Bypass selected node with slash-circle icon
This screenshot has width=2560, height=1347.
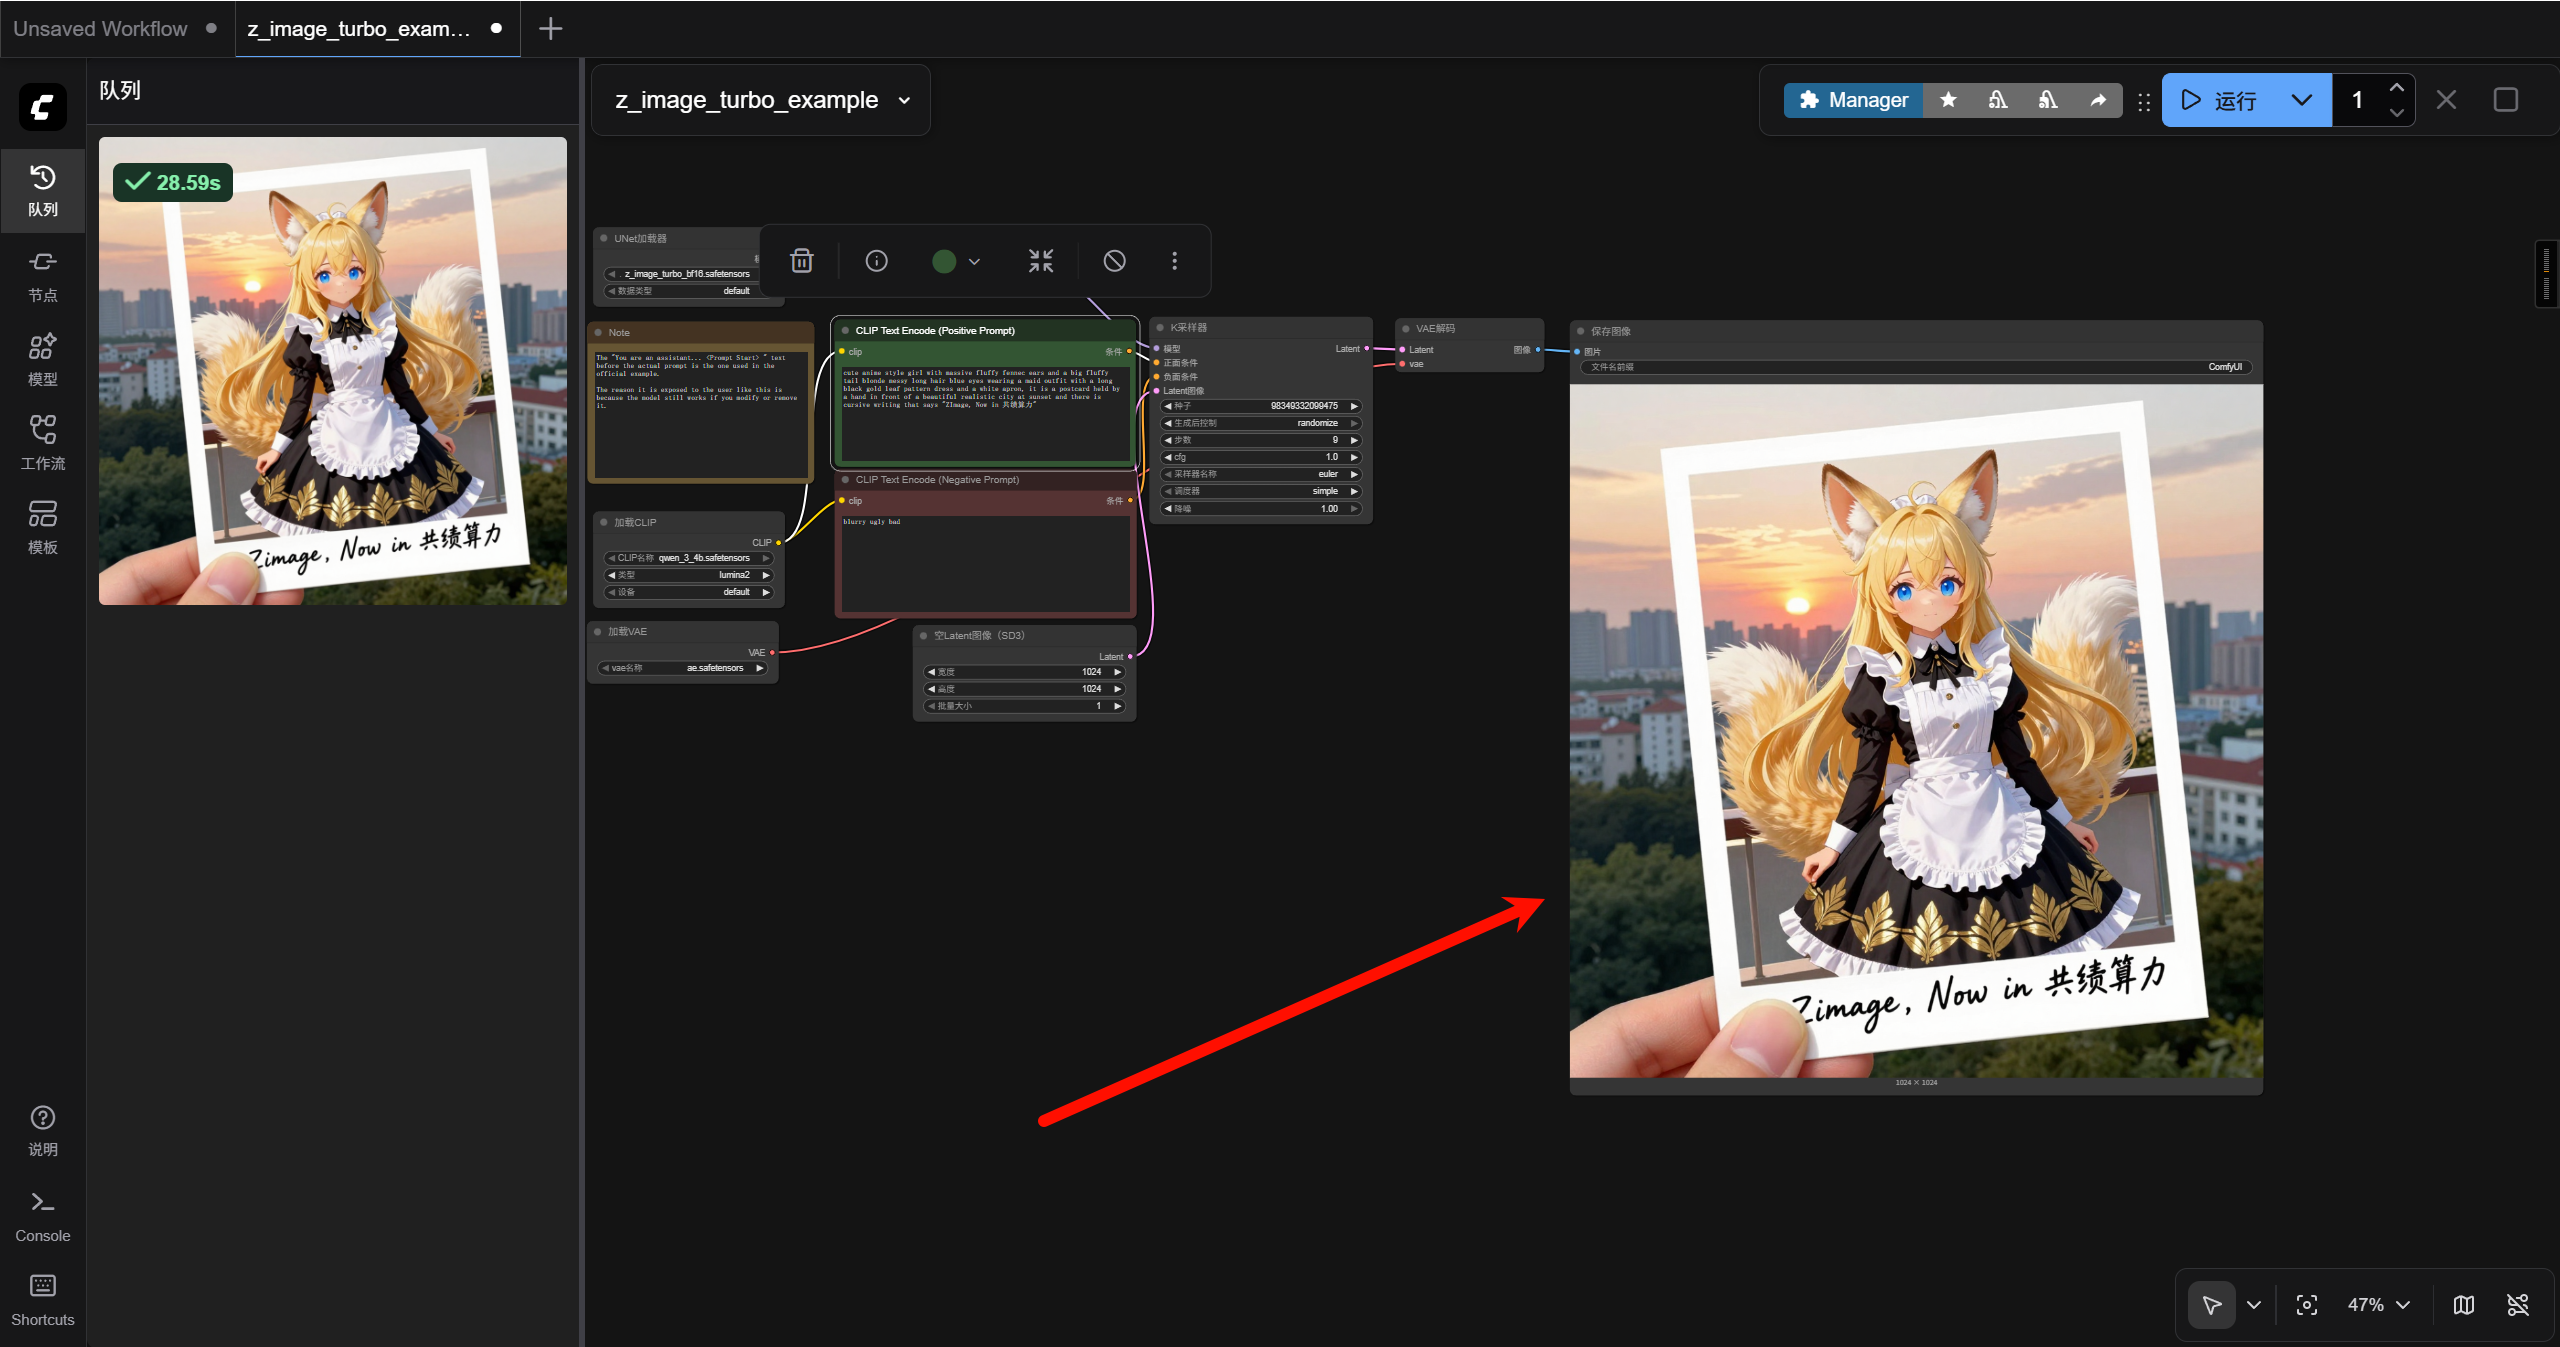[x=1114, y=261]
